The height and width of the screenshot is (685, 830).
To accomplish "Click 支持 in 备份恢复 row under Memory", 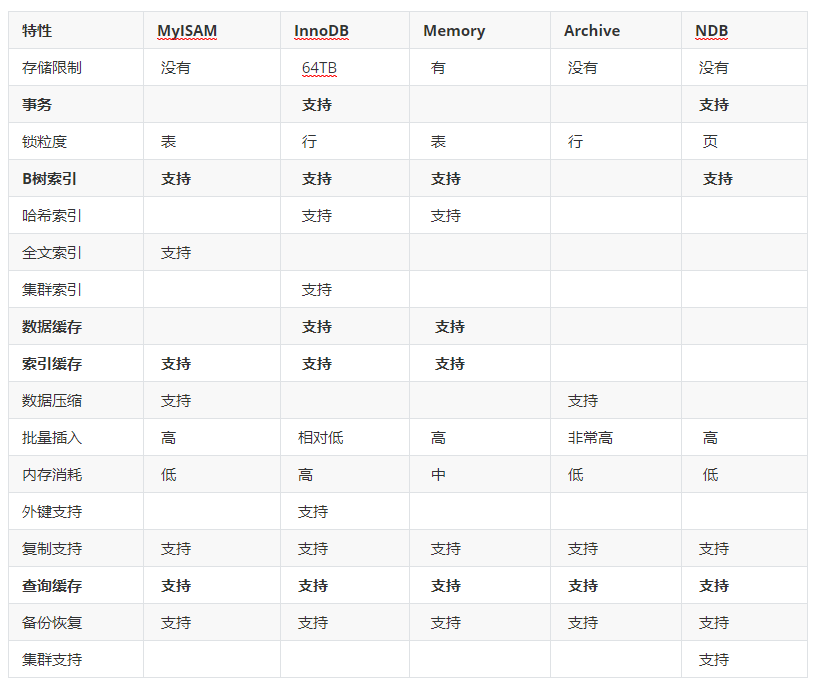I will [x=446, y=623].
